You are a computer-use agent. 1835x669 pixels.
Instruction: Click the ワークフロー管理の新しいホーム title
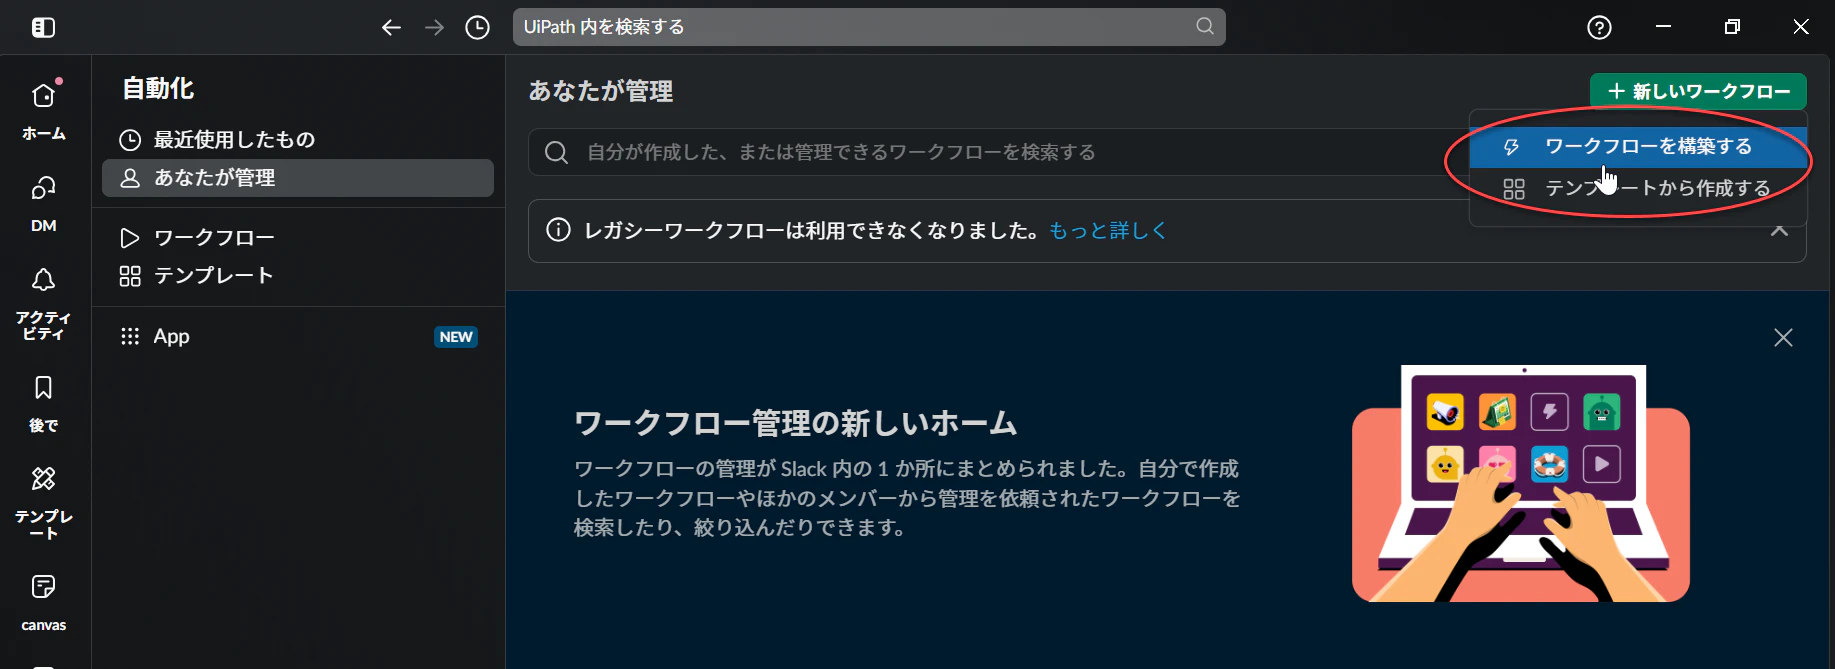point(795,423)
